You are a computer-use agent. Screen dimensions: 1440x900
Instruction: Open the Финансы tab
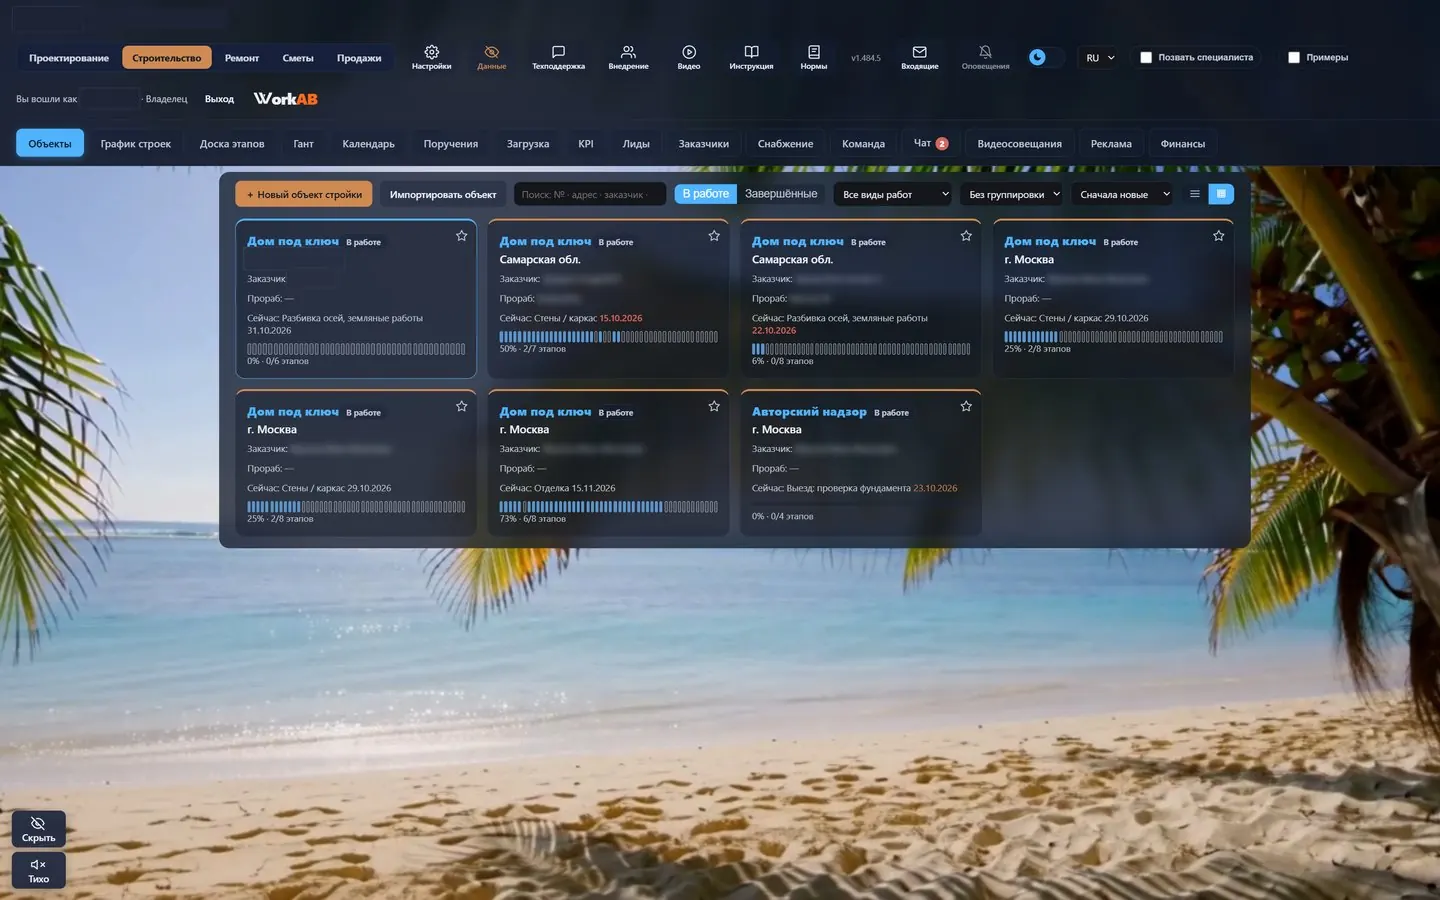click(x=1183, y=144)
